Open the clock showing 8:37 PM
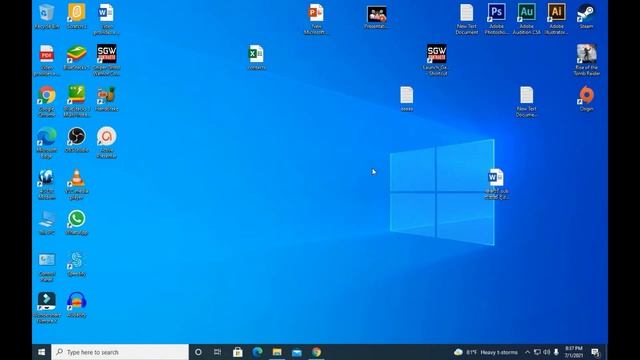This screenshot has height=360, width=640. click(573, 352)
